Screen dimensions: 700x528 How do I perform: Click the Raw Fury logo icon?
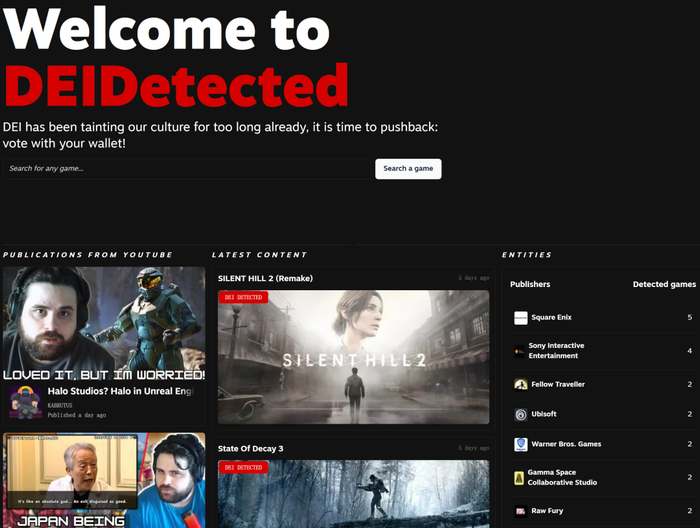pos(521,511)
